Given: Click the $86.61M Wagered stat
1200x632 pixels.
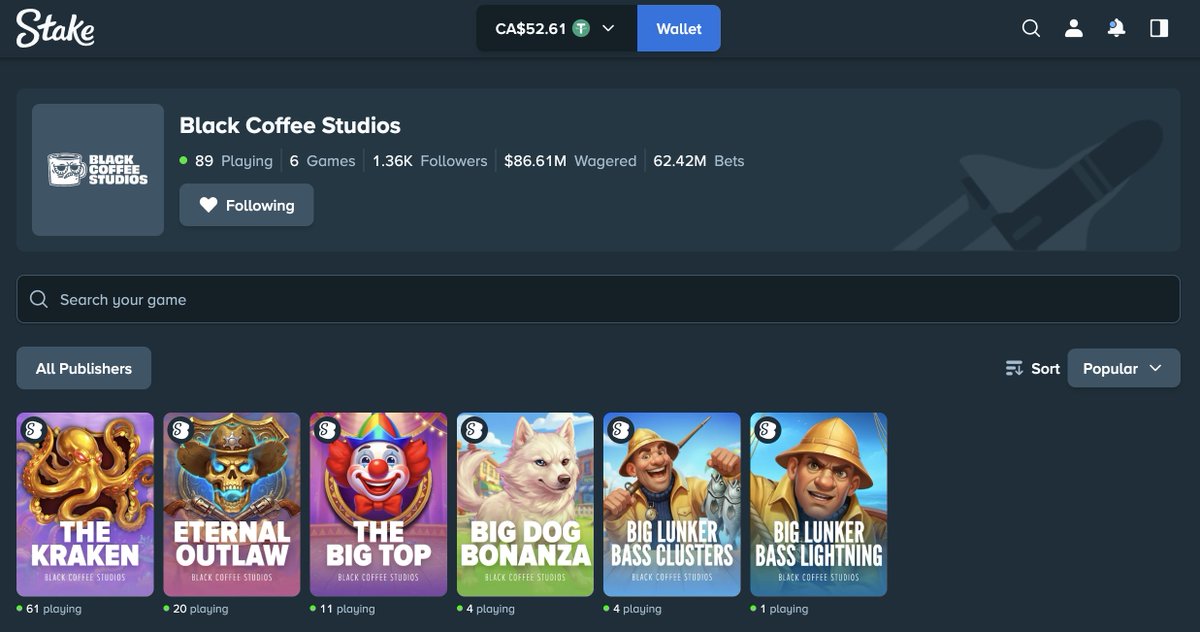Looking at the screenshot, I should (x=570, y=161).
